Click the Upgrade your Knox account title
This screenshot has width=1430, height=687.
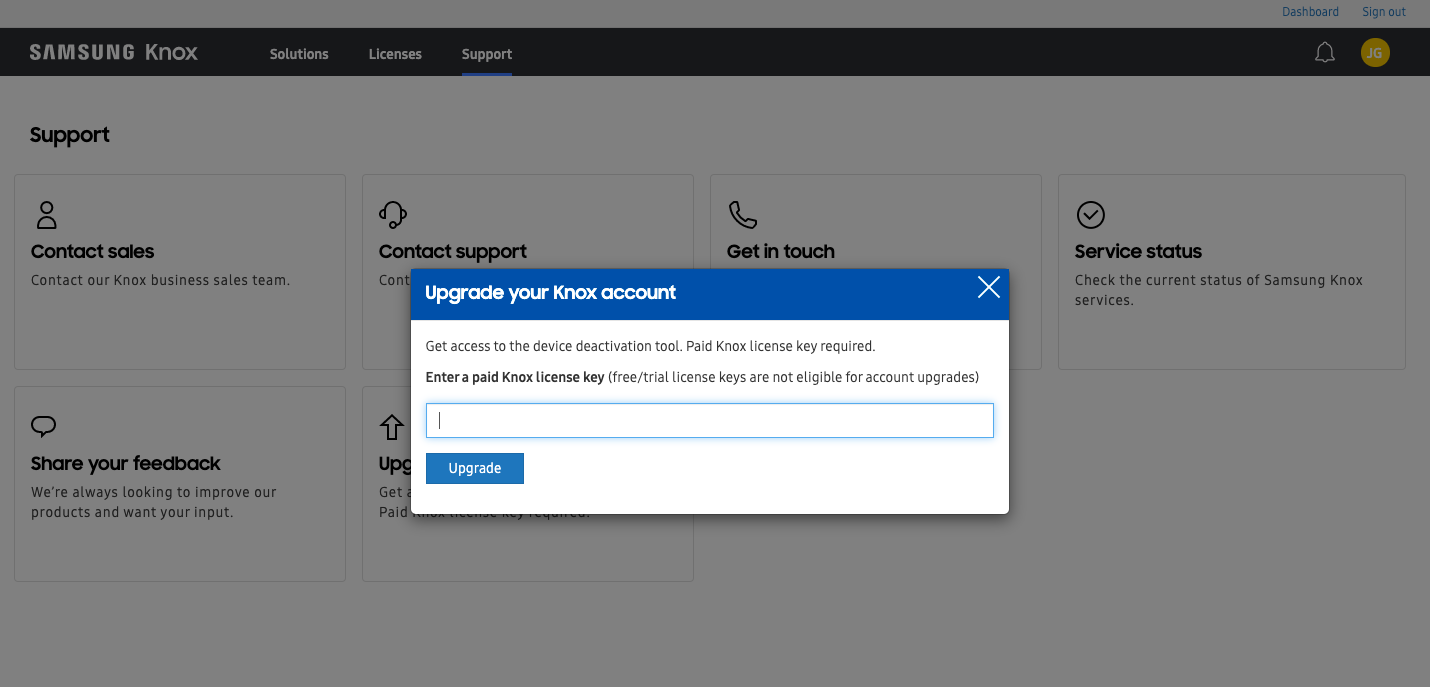click(550, 293)
